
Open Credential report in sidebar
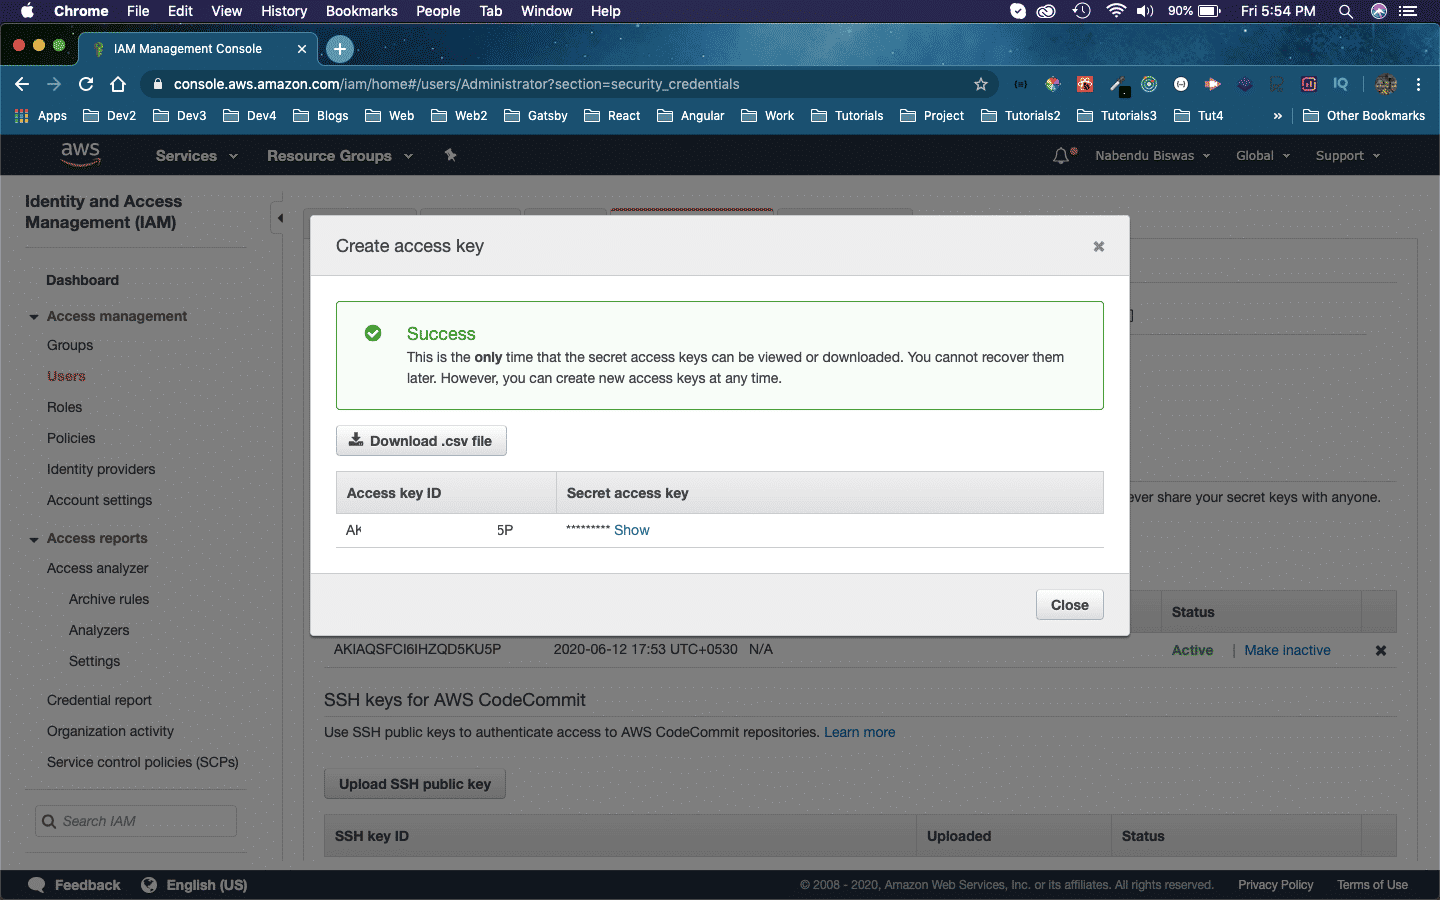[x=100, y=700]
